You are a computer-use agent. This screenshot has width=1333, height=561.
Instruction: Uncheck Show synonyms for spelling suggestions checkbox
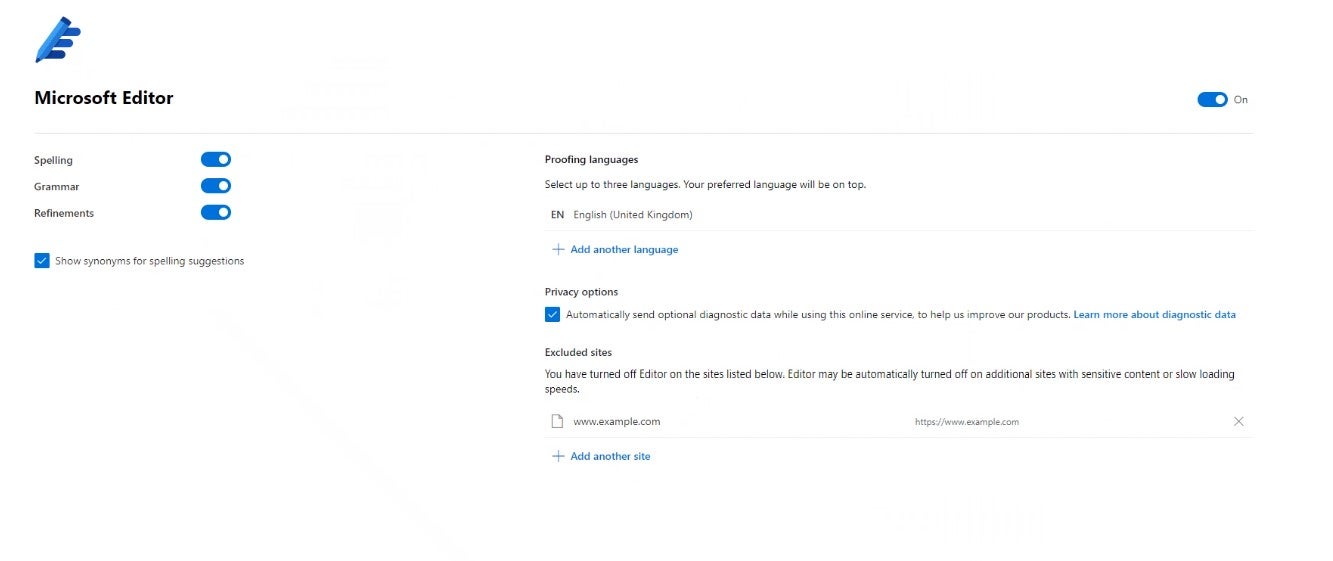tap(42, 261)
